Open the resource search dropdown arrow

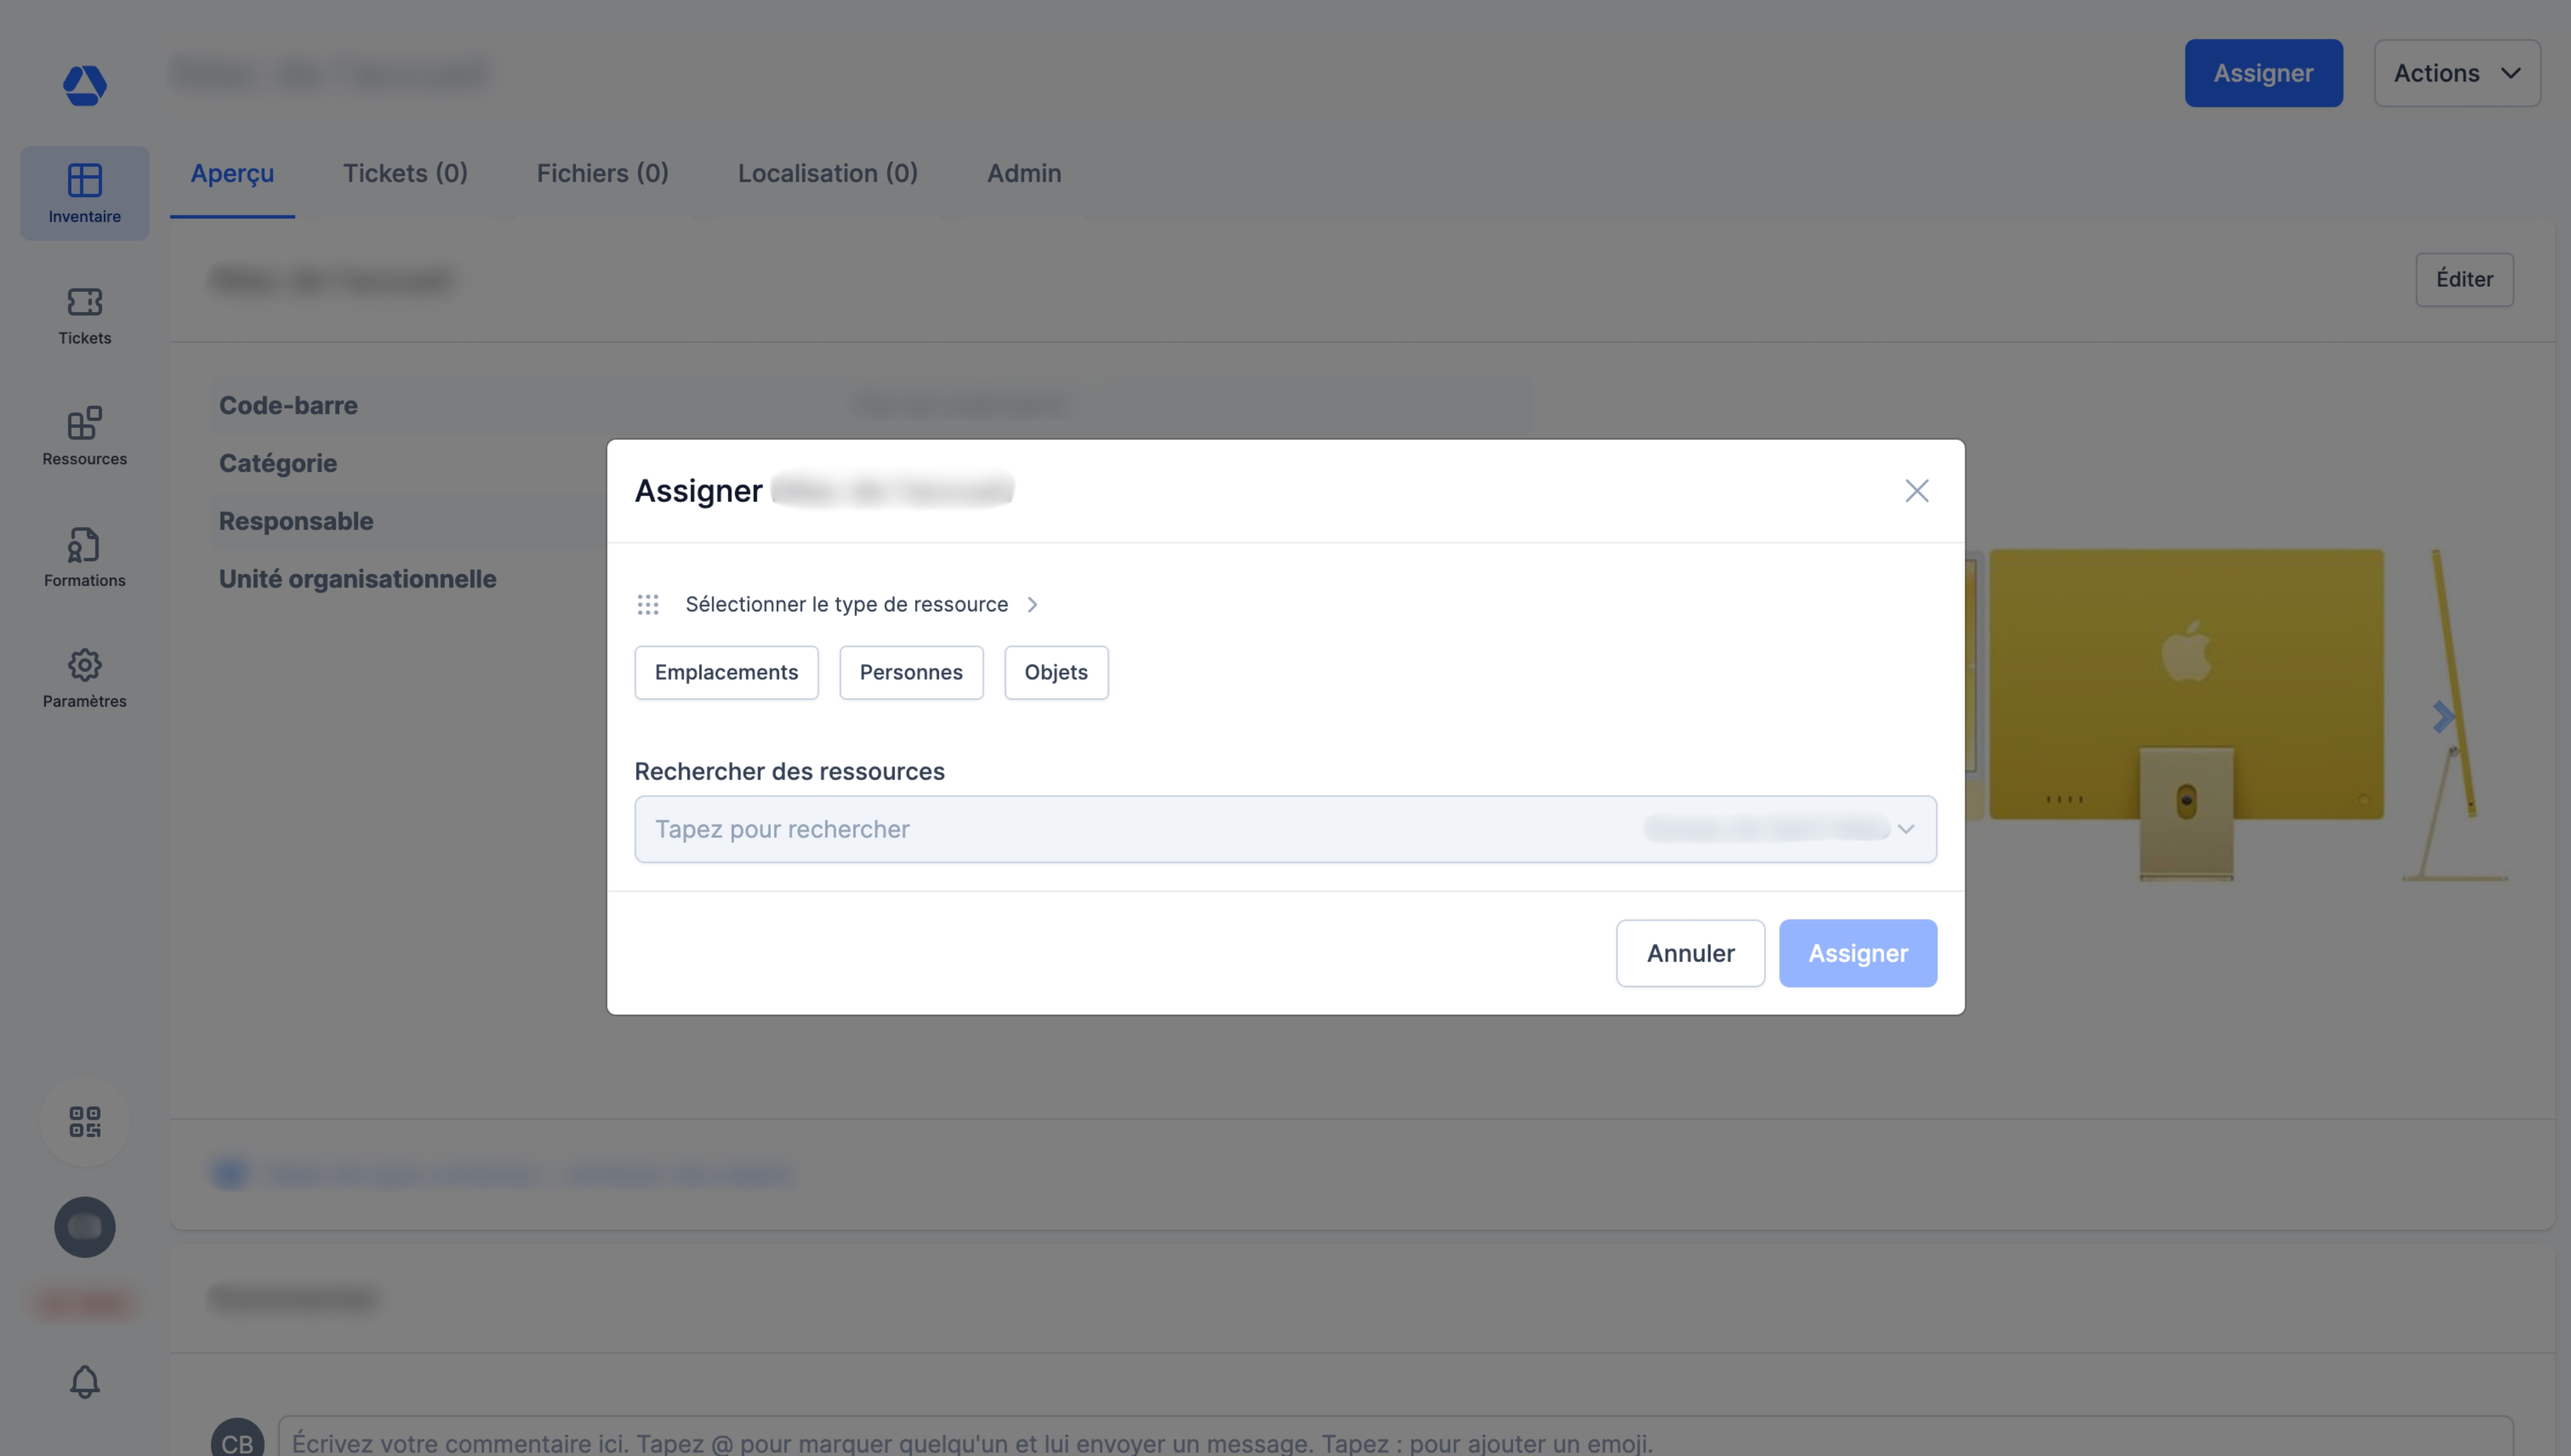point(1905,829)
